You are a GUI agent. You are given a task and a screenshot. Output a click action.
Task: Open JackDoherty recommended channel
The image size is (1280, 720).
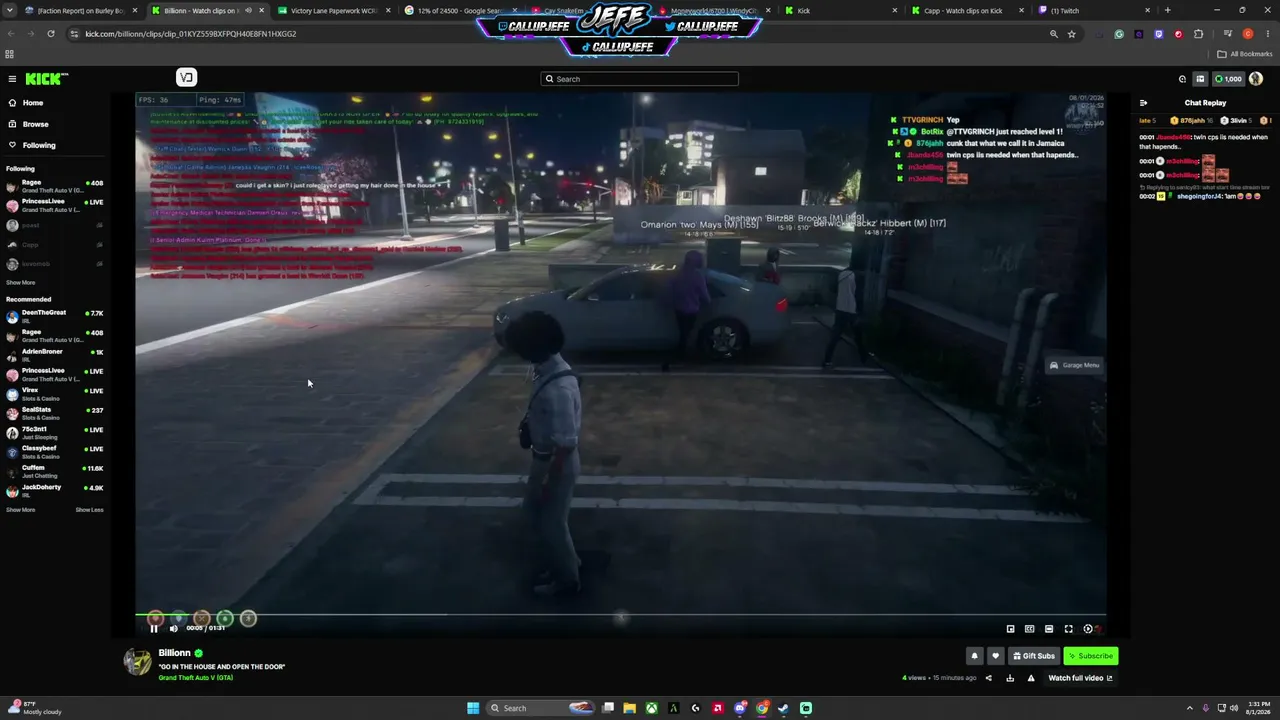(55, 491)
